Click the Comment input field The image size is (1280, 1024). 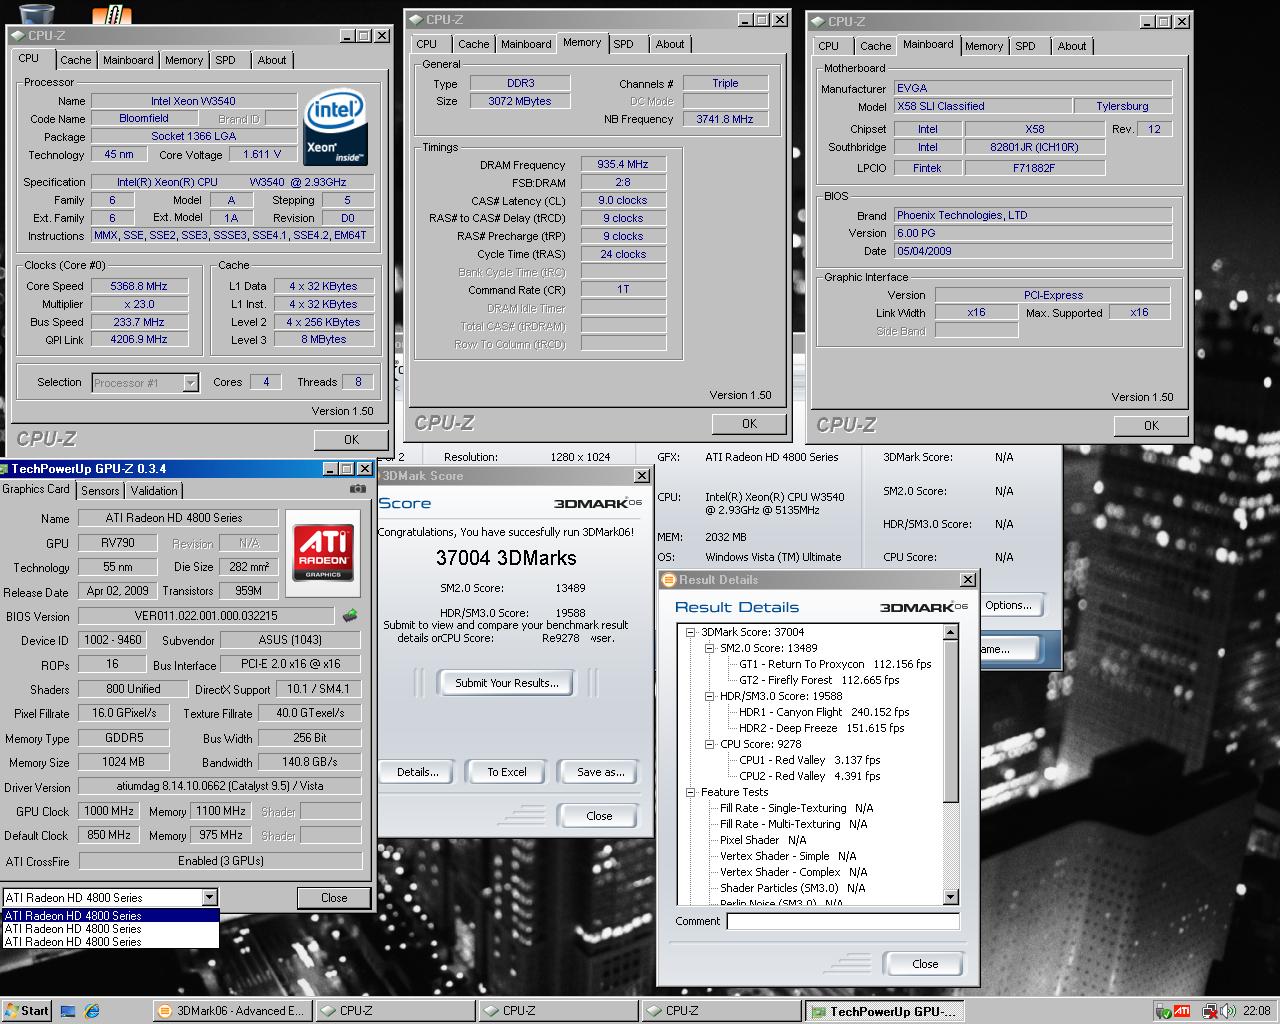tap(843, 921)
